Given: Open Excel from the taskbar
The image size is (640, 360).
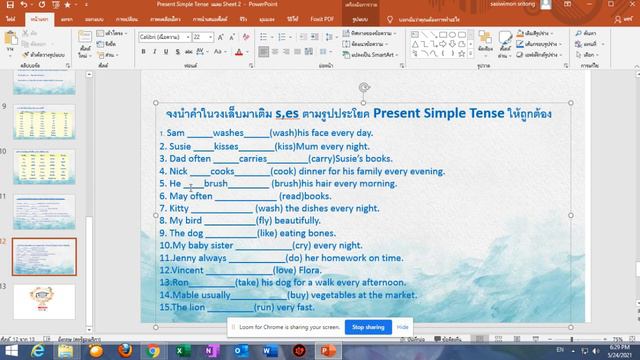Looking at the screenshot, I should pos(182,351).
